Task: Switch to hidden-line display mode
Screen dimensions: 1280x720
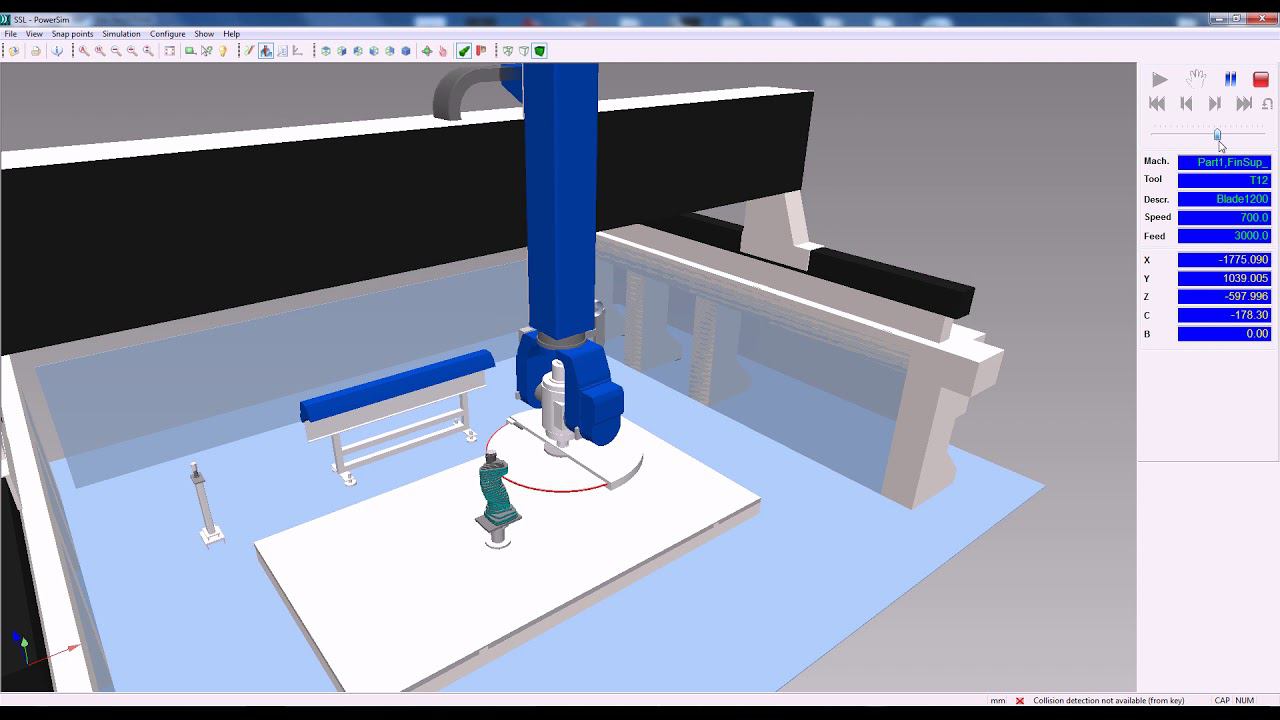Action: click(523, 51)
